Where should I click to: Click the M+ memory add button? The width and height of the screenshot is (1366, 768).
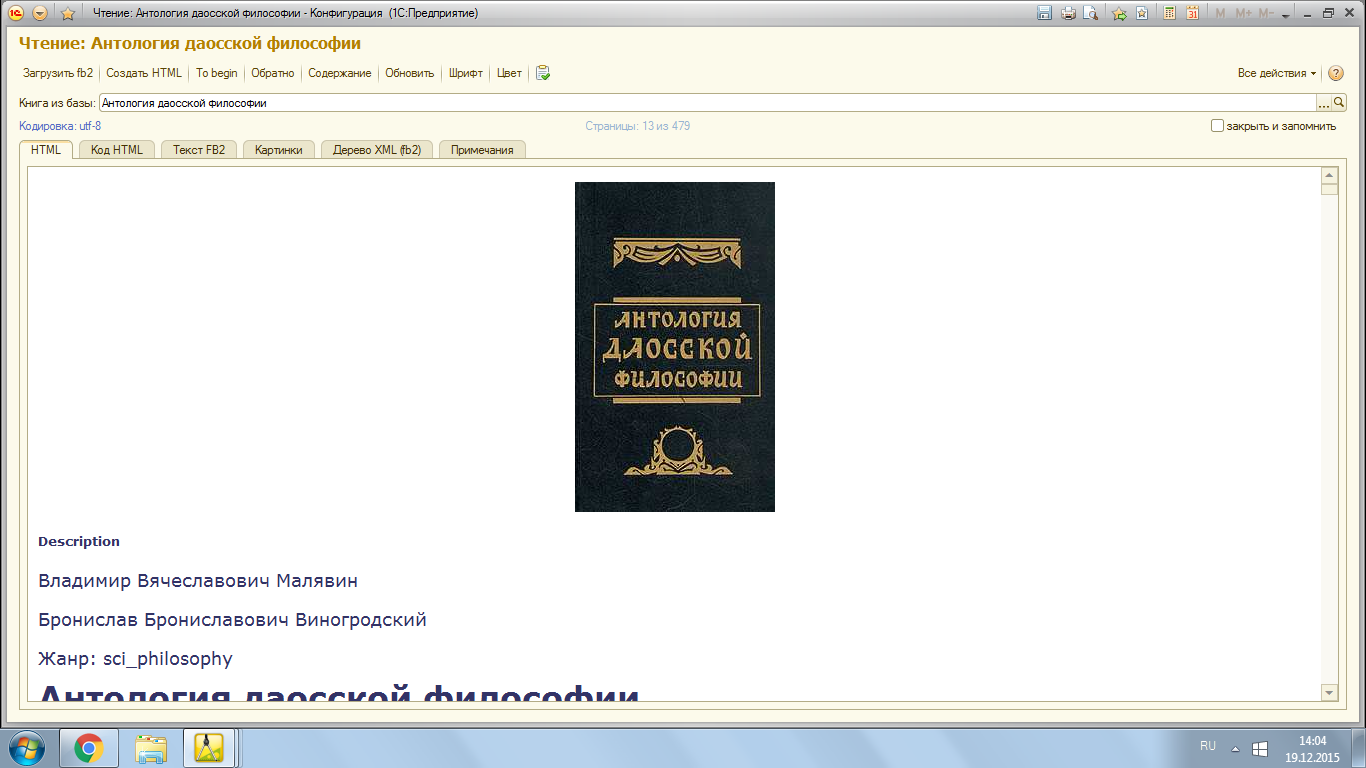click(1244, 13)
